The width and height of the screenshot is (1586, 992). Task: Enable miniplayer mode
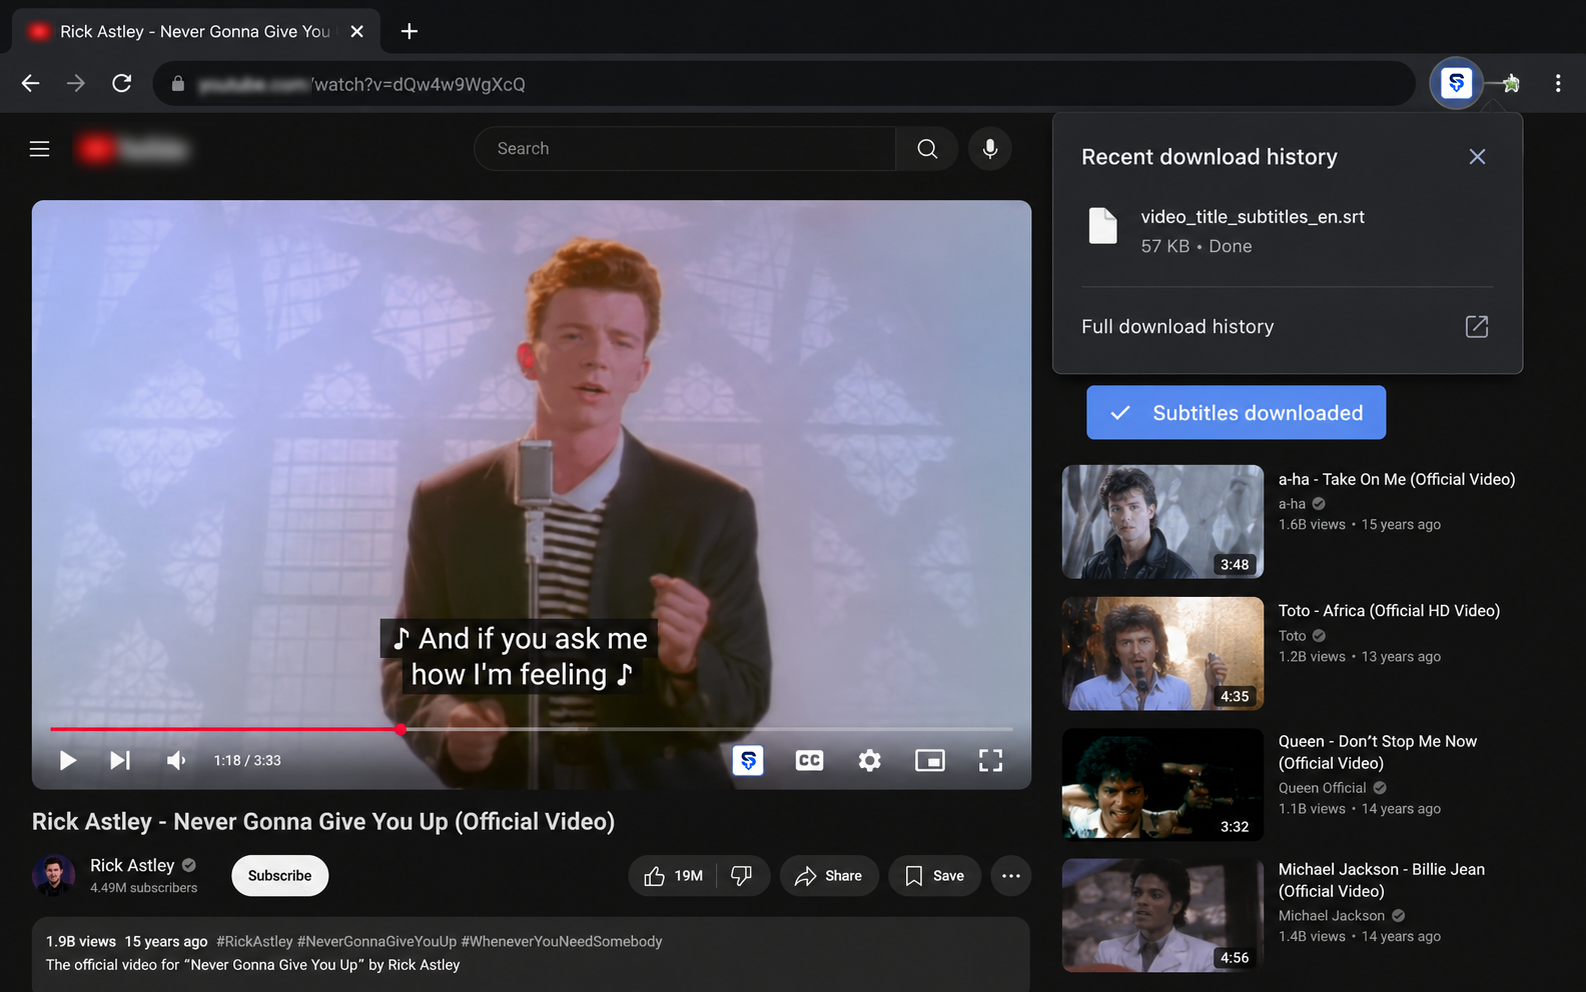(930, 761)
